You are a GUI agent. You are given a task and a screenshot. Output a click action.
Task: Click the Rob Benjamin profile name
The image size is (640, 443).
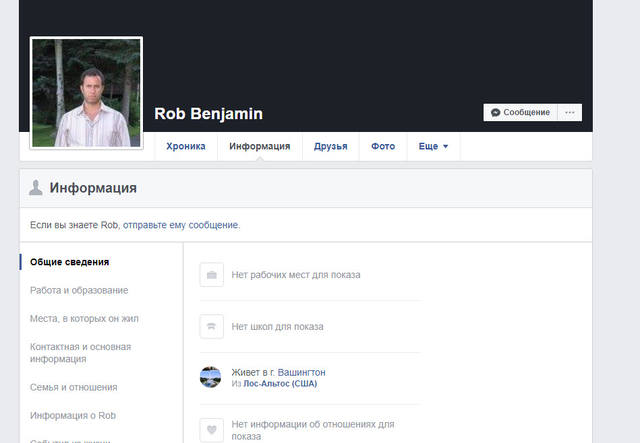[209, 114]
